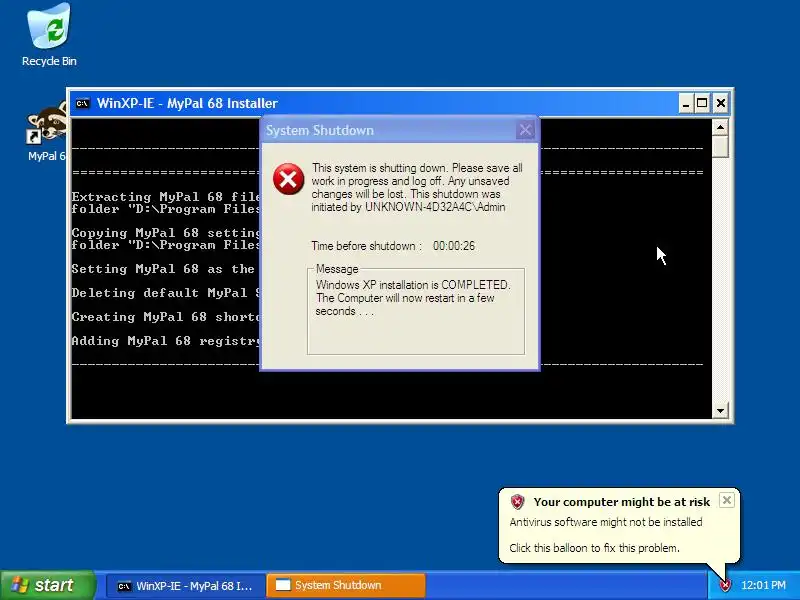Screen dimensions: 800x600
Task: Click the clock showing 12:01 PM
Action: pos(763,585)
